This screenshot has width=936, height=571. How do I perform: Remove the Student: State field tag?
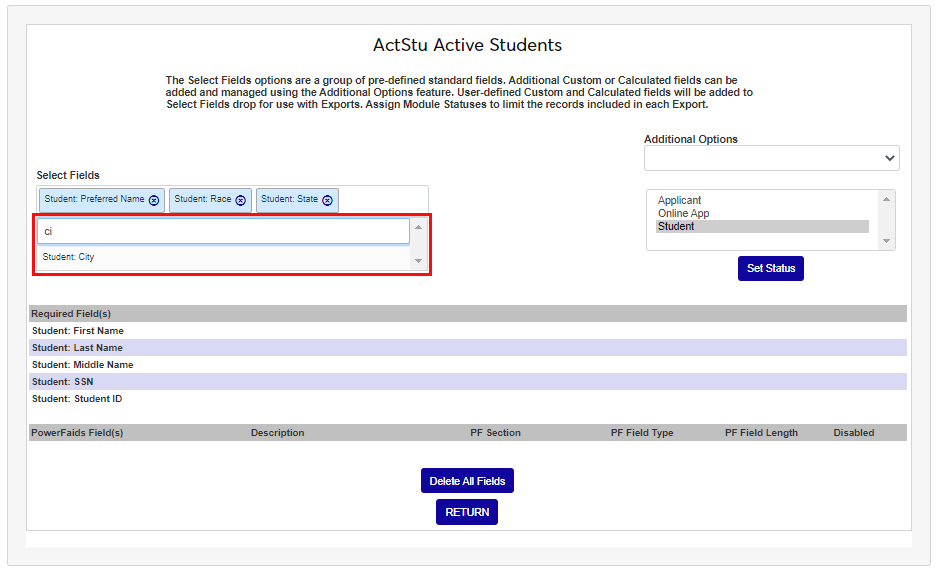[328, 200]
